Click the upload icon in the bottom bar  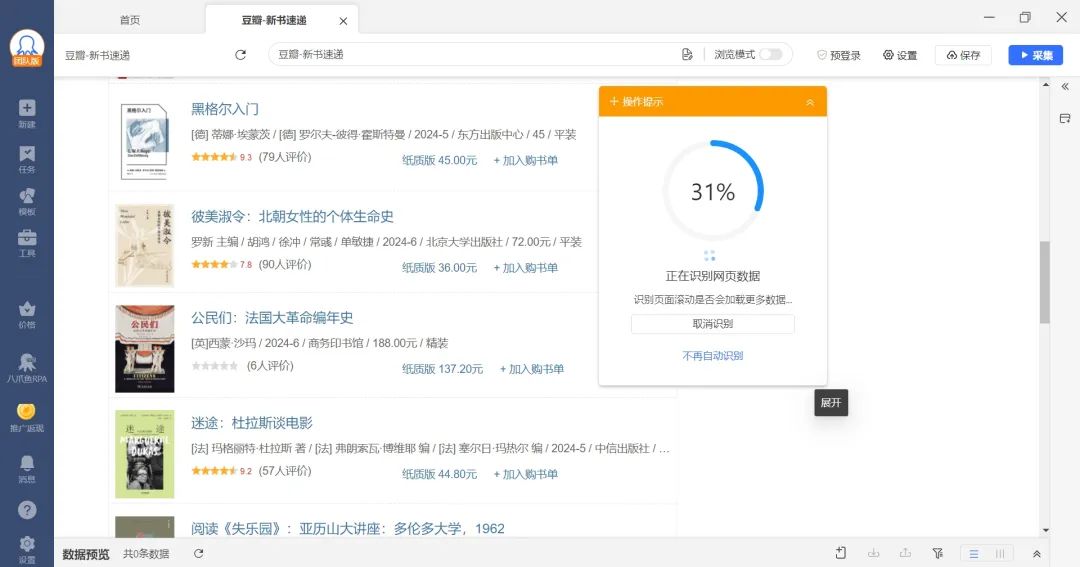click(905, 553)
